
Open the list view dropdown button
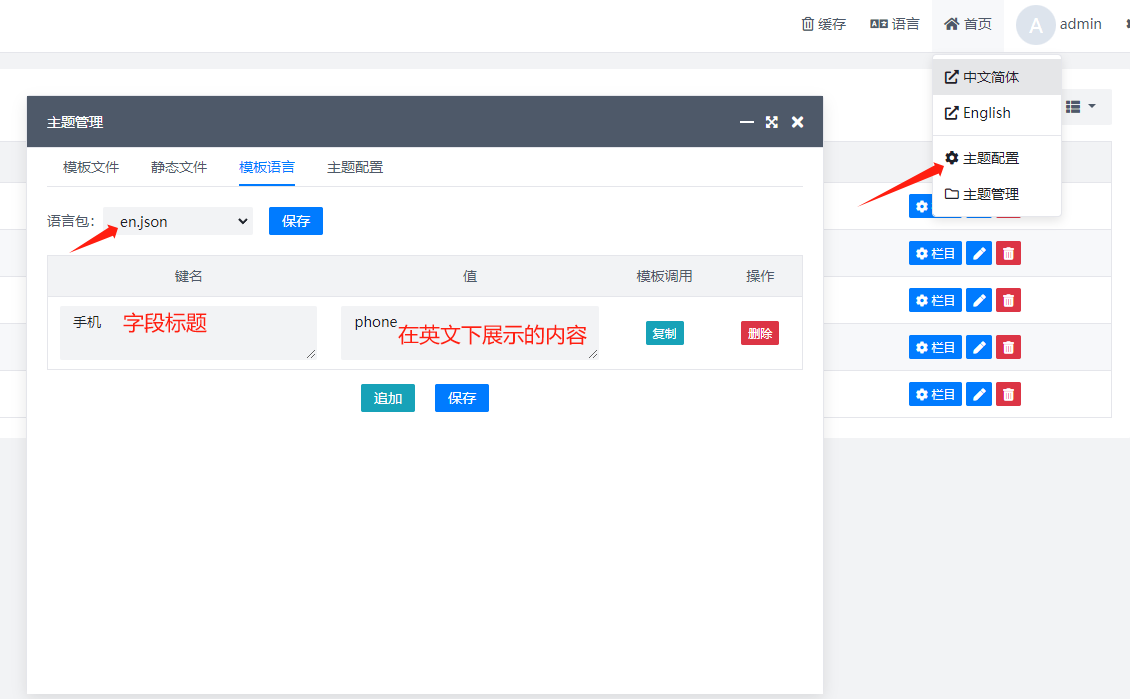click(x=1080, y=107)
